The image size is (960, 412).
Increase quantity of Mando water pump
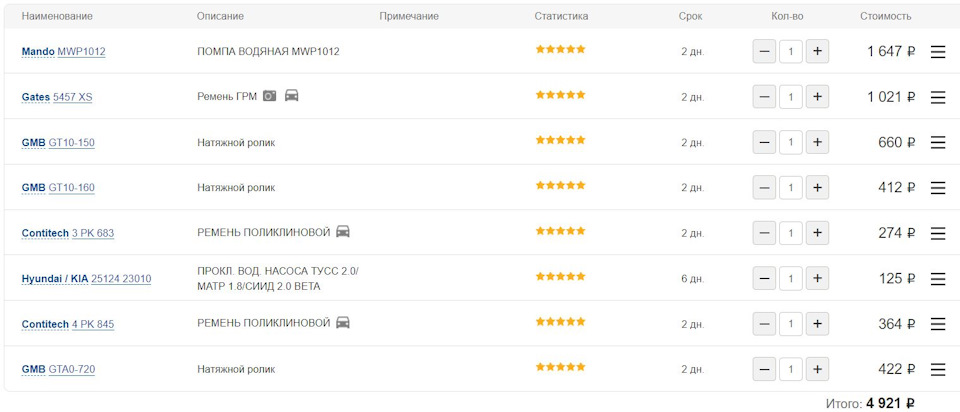pos(817,51)
